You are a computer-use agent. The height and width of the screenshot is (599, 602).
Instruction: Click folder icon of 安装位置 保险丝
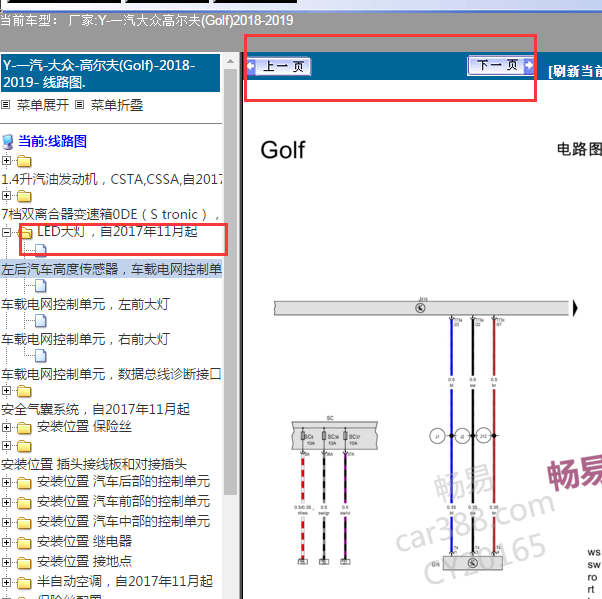[24, 427]
